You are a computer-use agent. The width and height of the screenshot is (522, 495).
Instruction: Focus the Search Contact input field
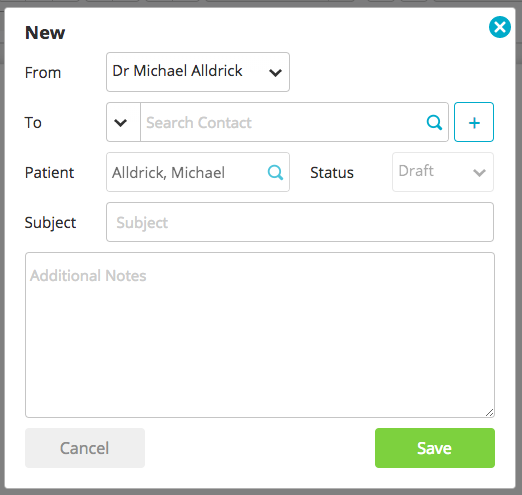(x=283, y=122)
